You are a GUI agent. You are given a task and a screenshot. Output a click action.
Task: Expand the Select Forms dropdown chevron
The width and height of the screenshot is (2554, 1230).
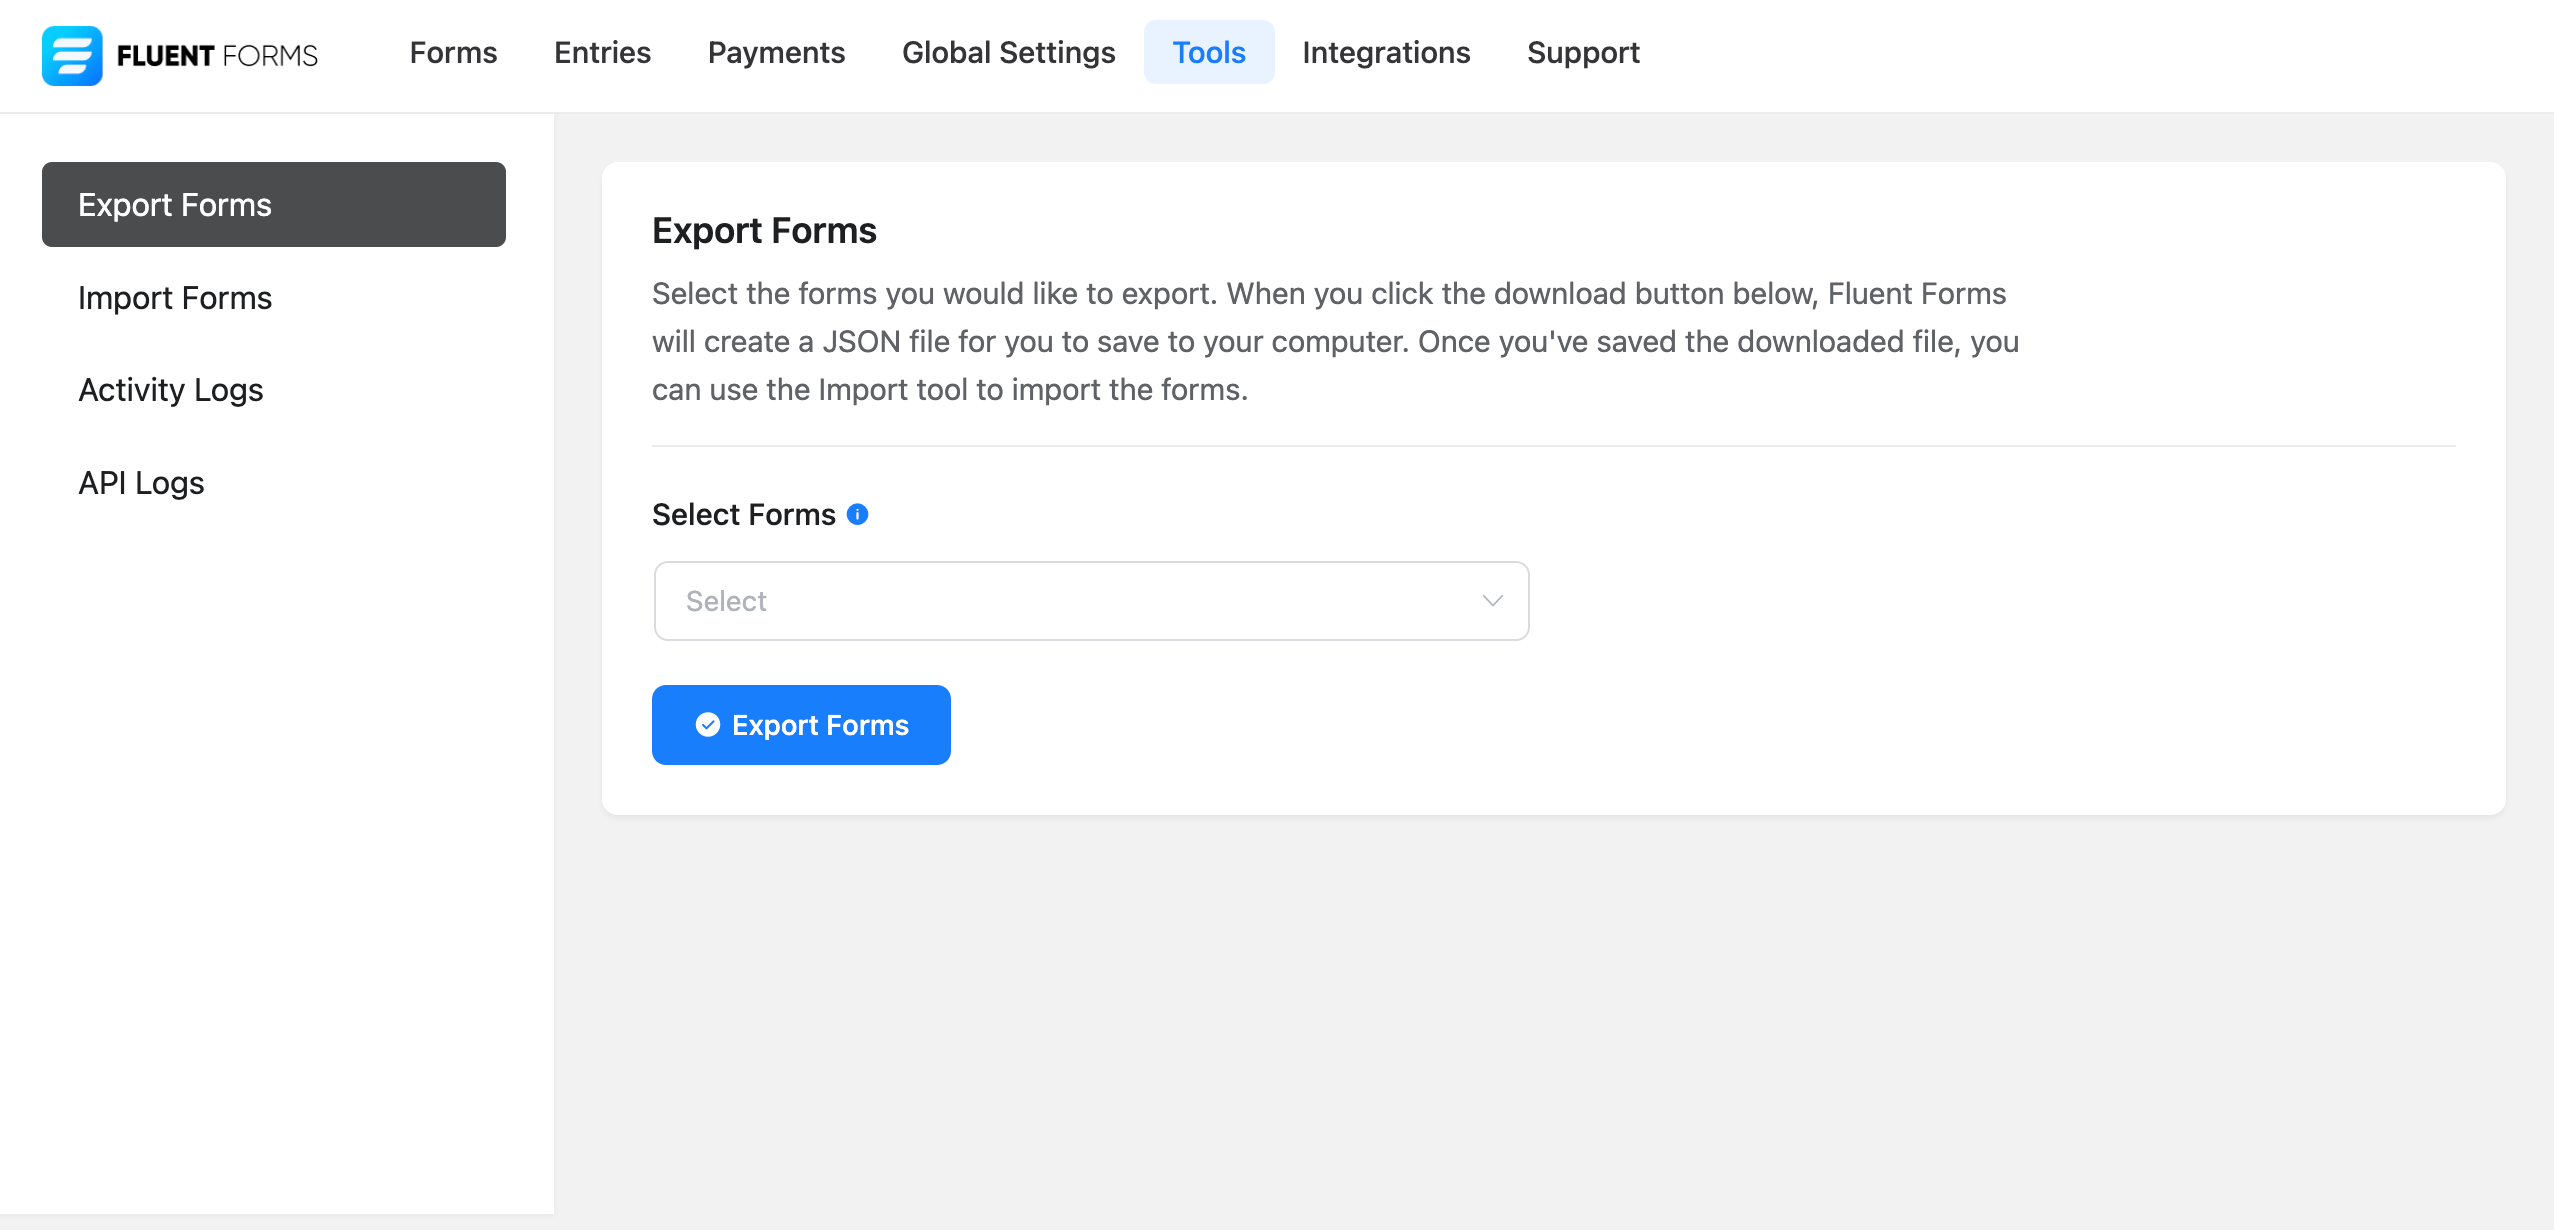(x=1492, y=601)
